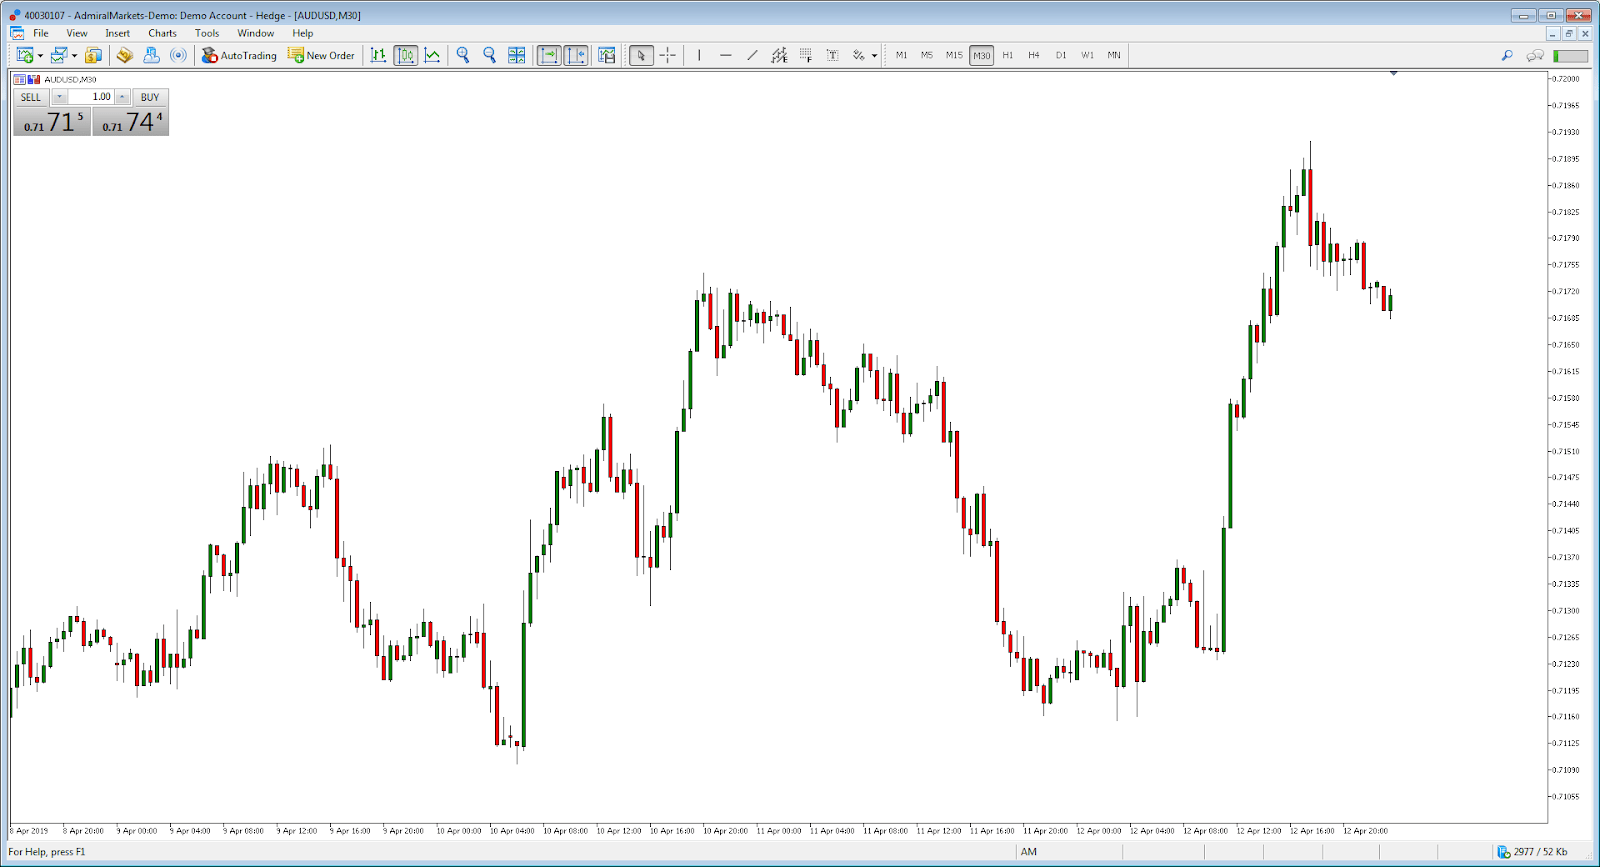Zoom in on the chart
Viewport: 1600px width, 867px height.
coord(463,55)
